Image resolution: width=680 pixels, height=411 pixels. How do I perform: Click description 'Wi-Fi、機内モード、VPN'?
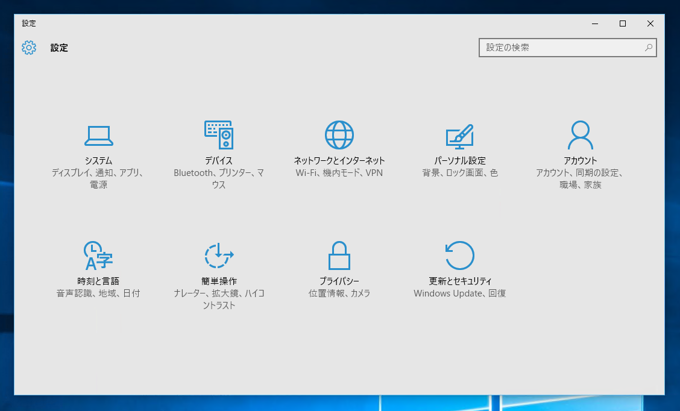point(339,173)
